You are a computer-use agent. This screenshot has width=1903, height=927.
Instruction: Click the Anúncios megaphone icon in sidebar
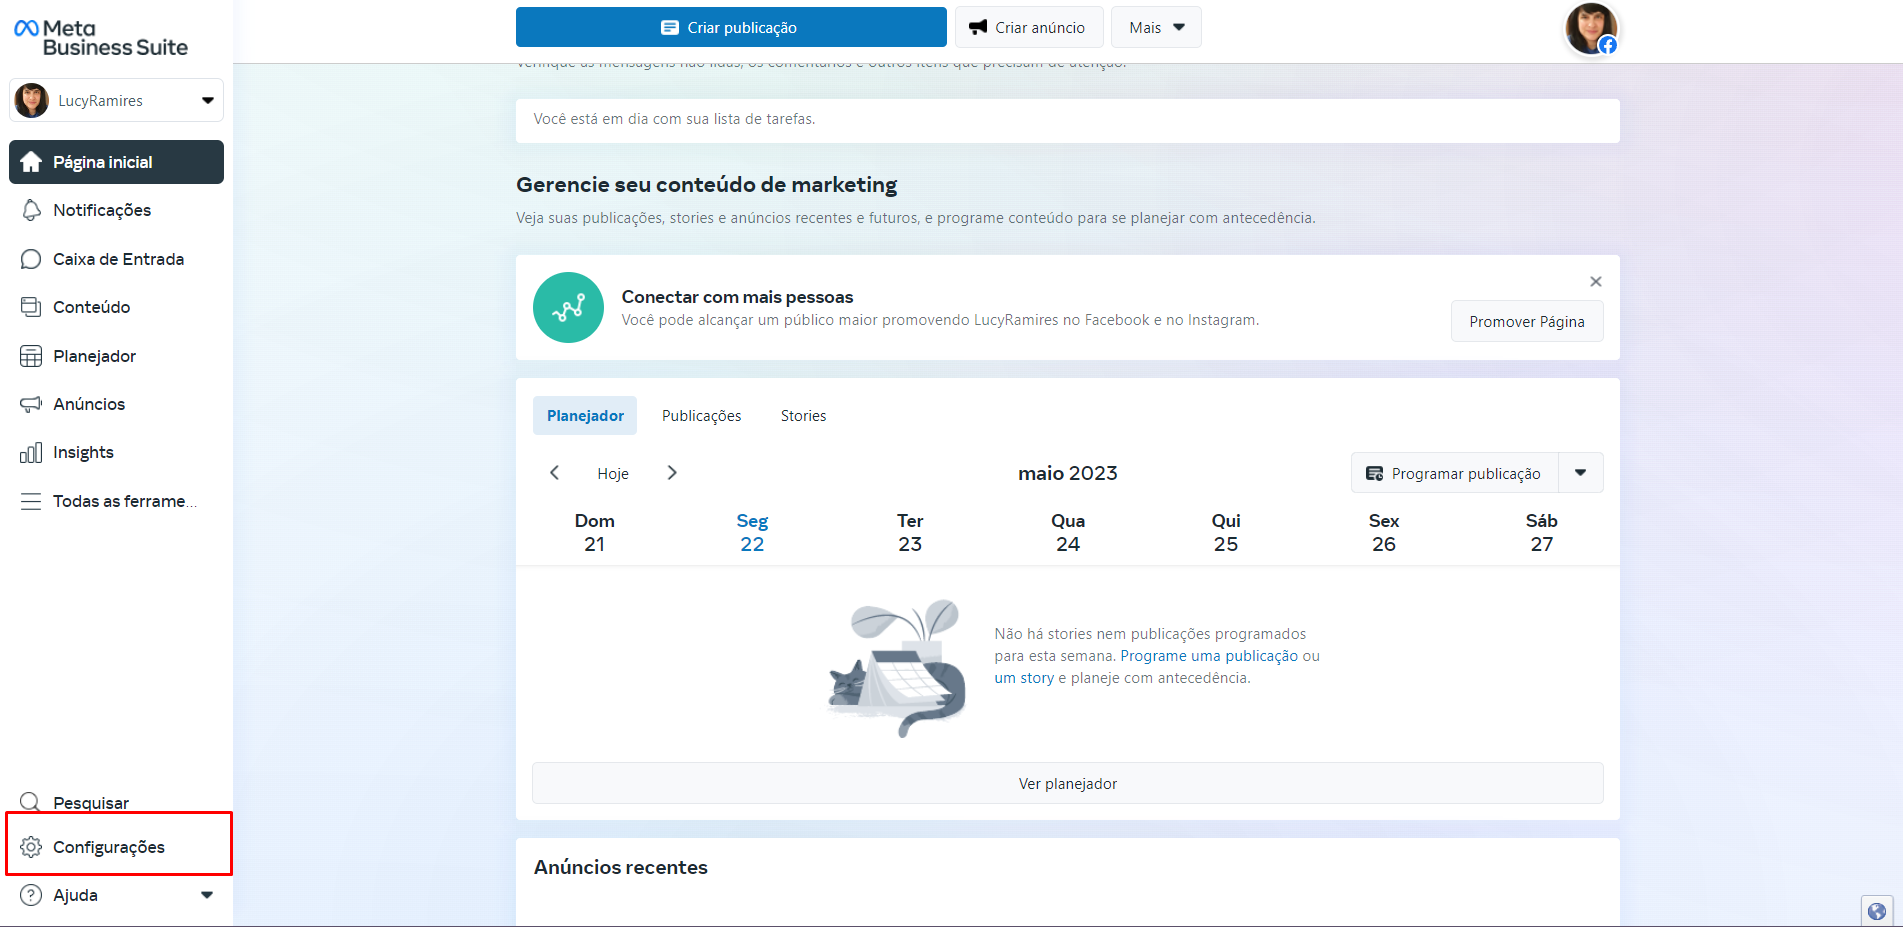(31, 404)
